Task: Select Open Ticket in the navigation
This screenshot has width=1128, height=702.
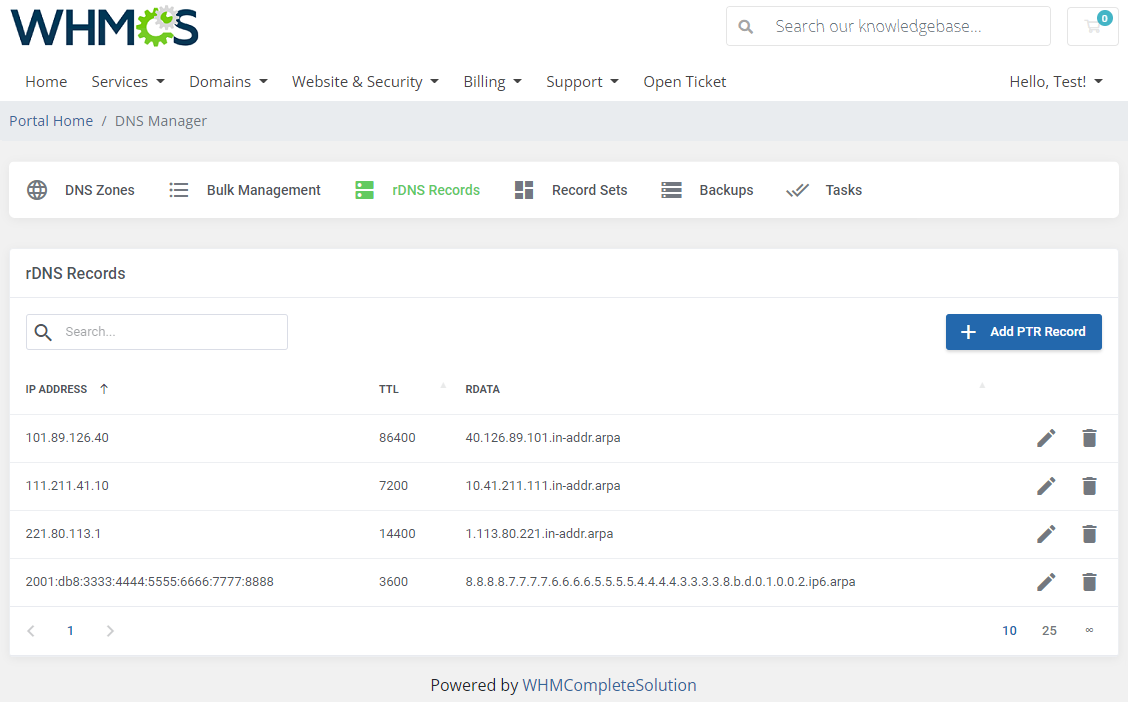Action: tap(685, 81)
